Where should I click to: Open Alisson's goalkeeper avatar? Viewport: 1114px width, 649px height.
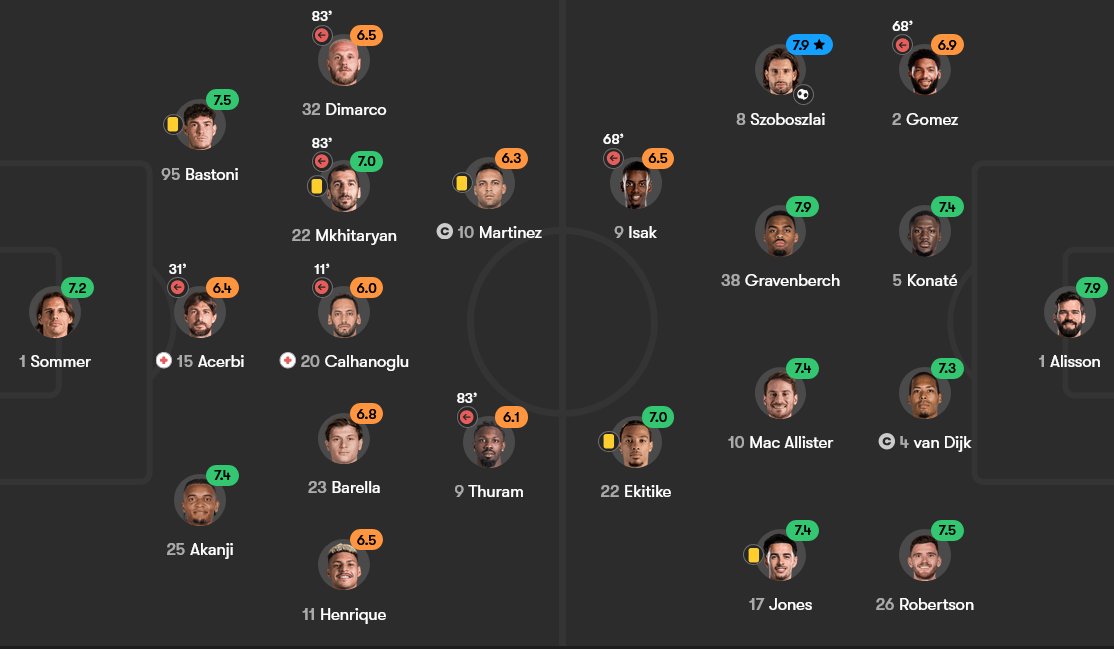pos(1069,312)
